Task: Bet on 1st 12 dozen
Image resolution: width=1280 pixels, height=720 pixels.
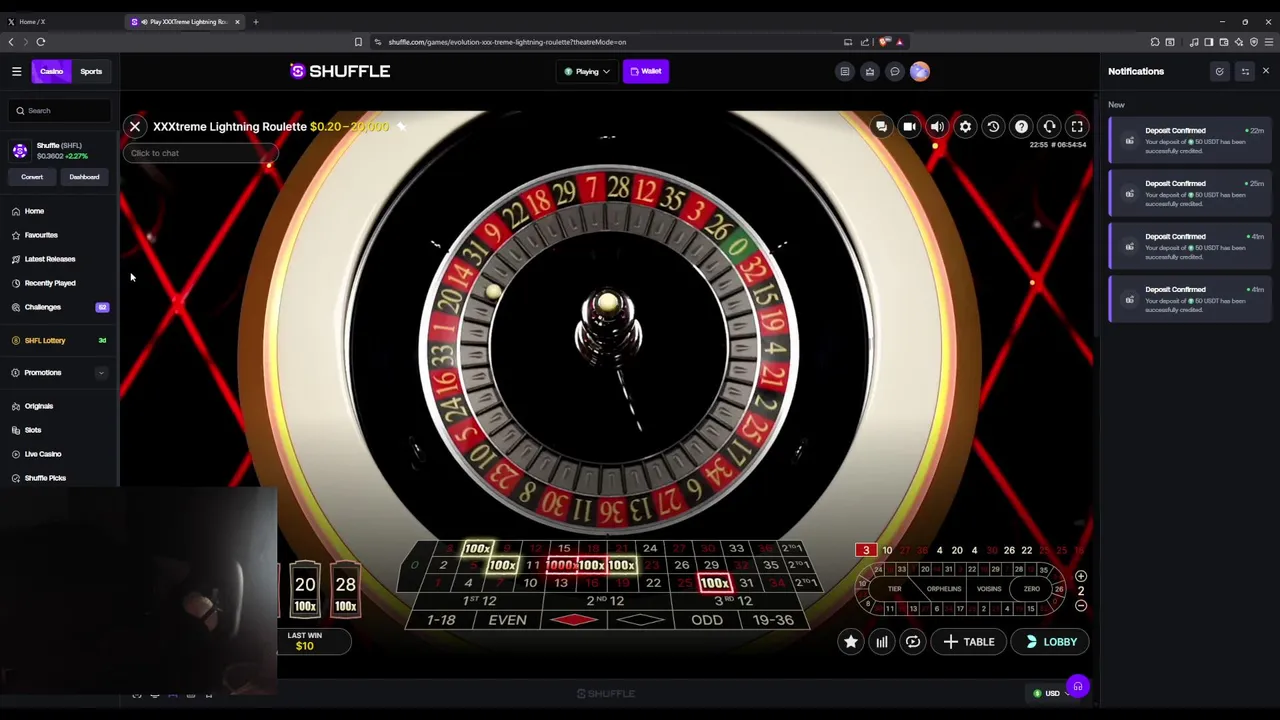Action: (479, 601)
